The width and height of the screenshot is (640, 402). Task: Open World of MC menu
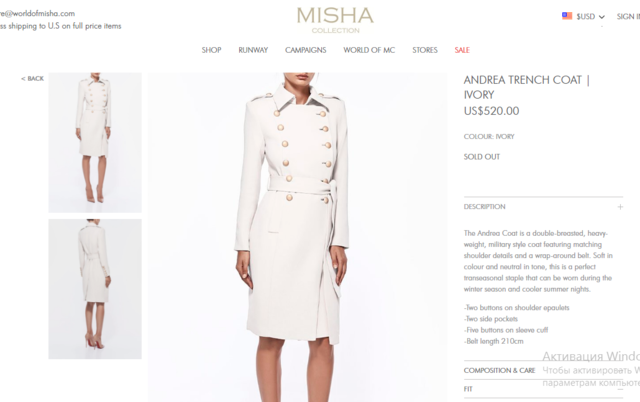point(369,50)
